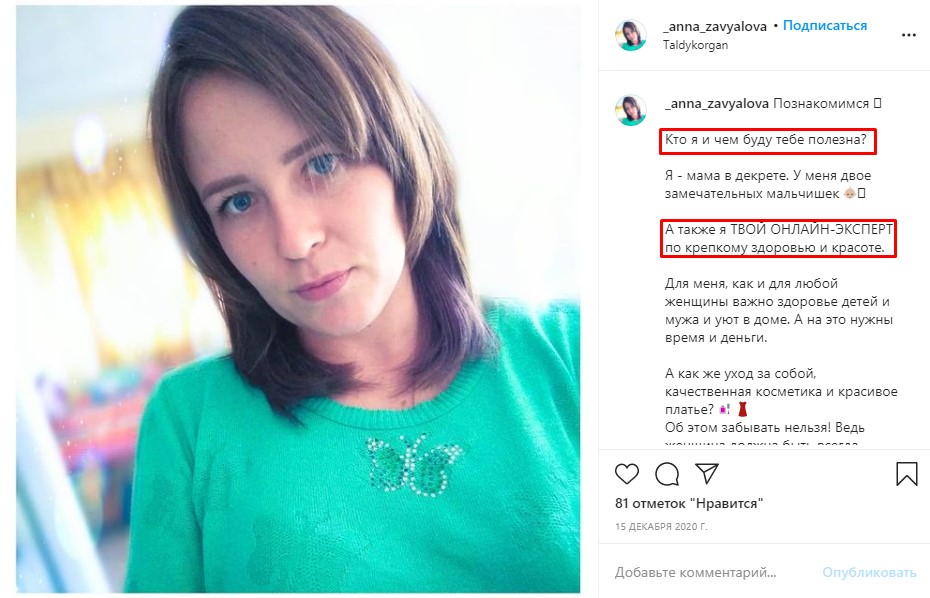This screenshot has height=598, width=930.
Task: Click the verified-style dot separator next to username
Action: click(775, 26)
